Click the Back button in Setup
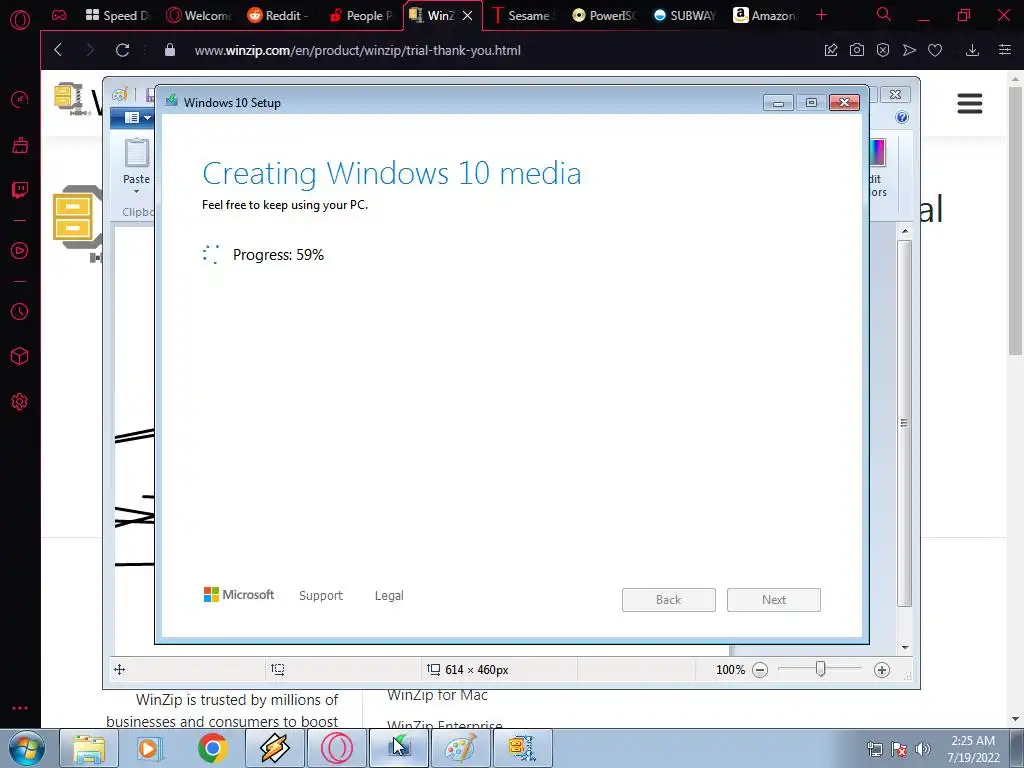The width and height of the screenshot is (1024, 768). click(x=669, y=600)
